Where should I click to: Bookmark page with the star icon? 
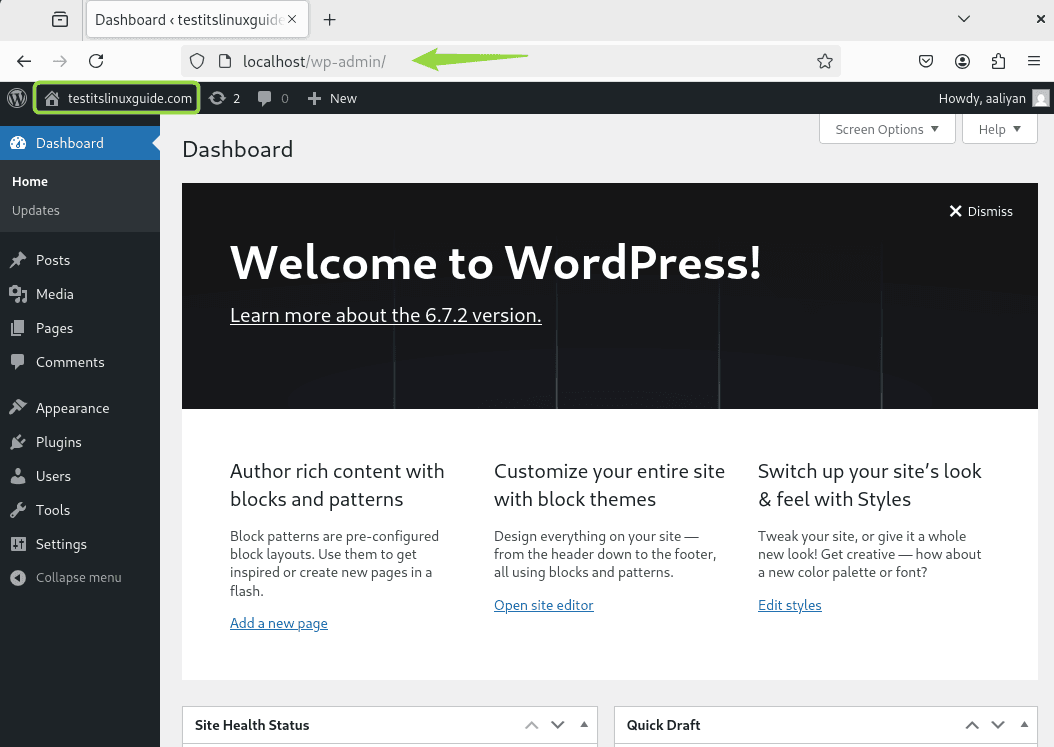824,61
